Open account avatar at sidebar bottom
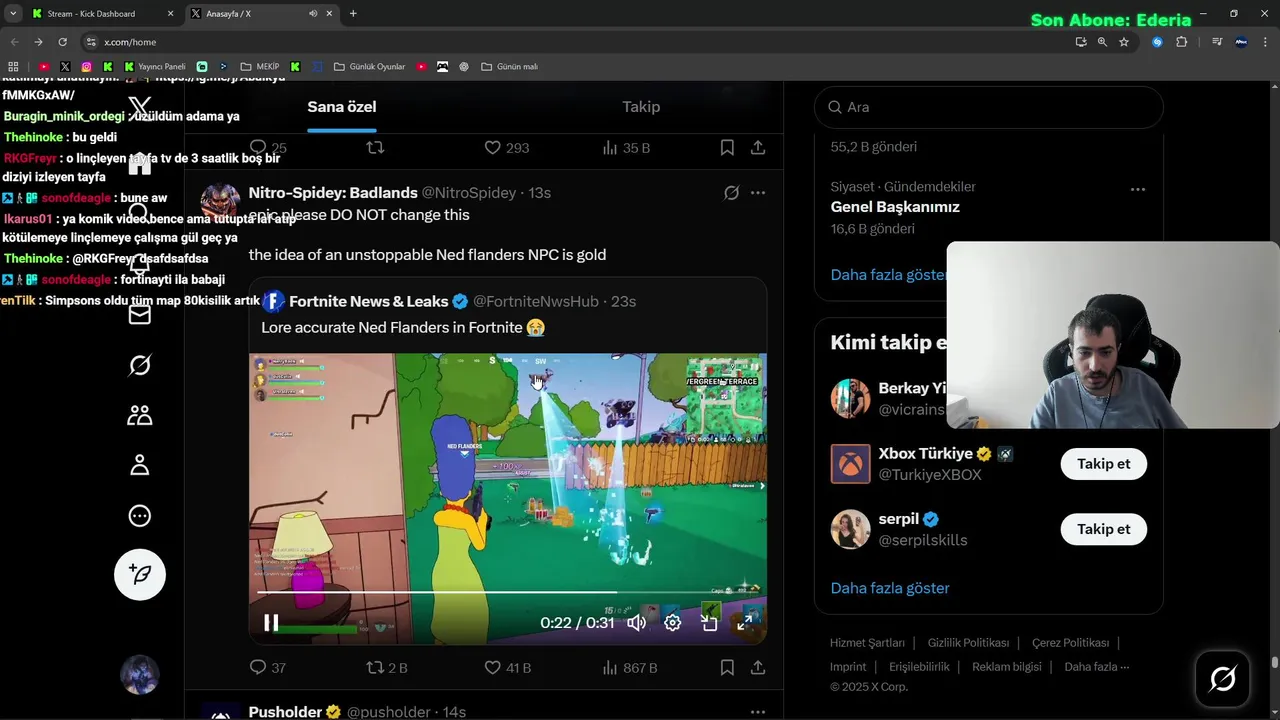Screen dimensions: 1280x720 140,675
